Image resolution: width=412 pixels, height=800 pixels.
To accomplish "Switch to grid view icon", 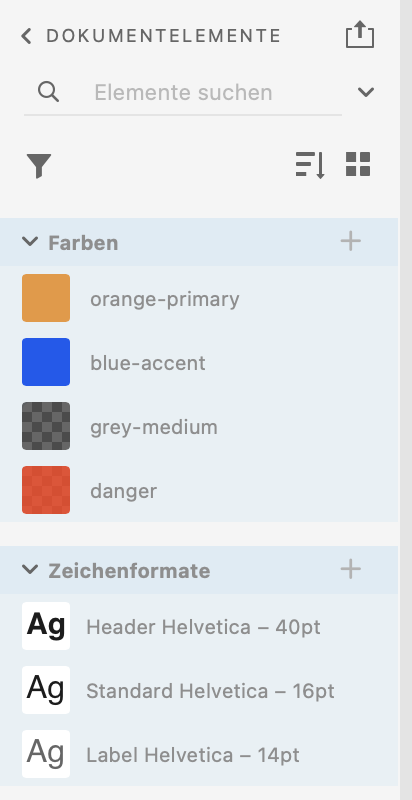I will click(x=358, y=164).
